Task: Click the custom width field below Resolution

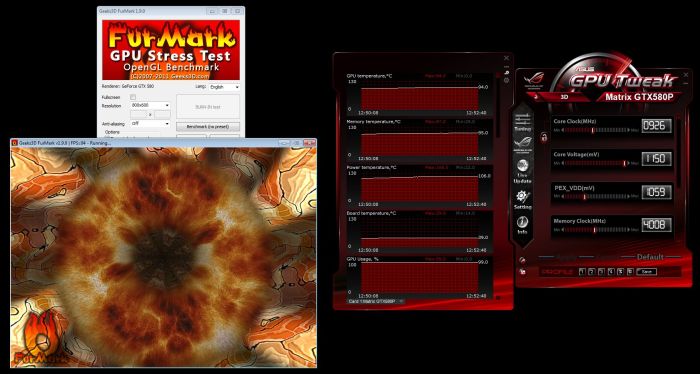Action: point(139,114)
